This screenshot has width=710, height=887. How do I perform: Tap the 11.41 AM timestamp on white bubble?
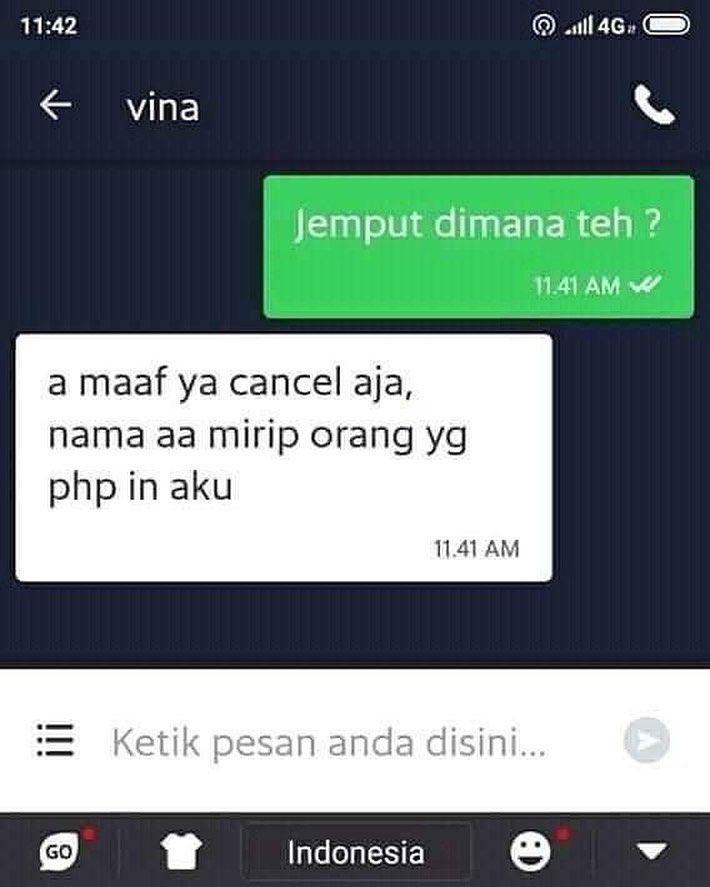pos(476,549)
